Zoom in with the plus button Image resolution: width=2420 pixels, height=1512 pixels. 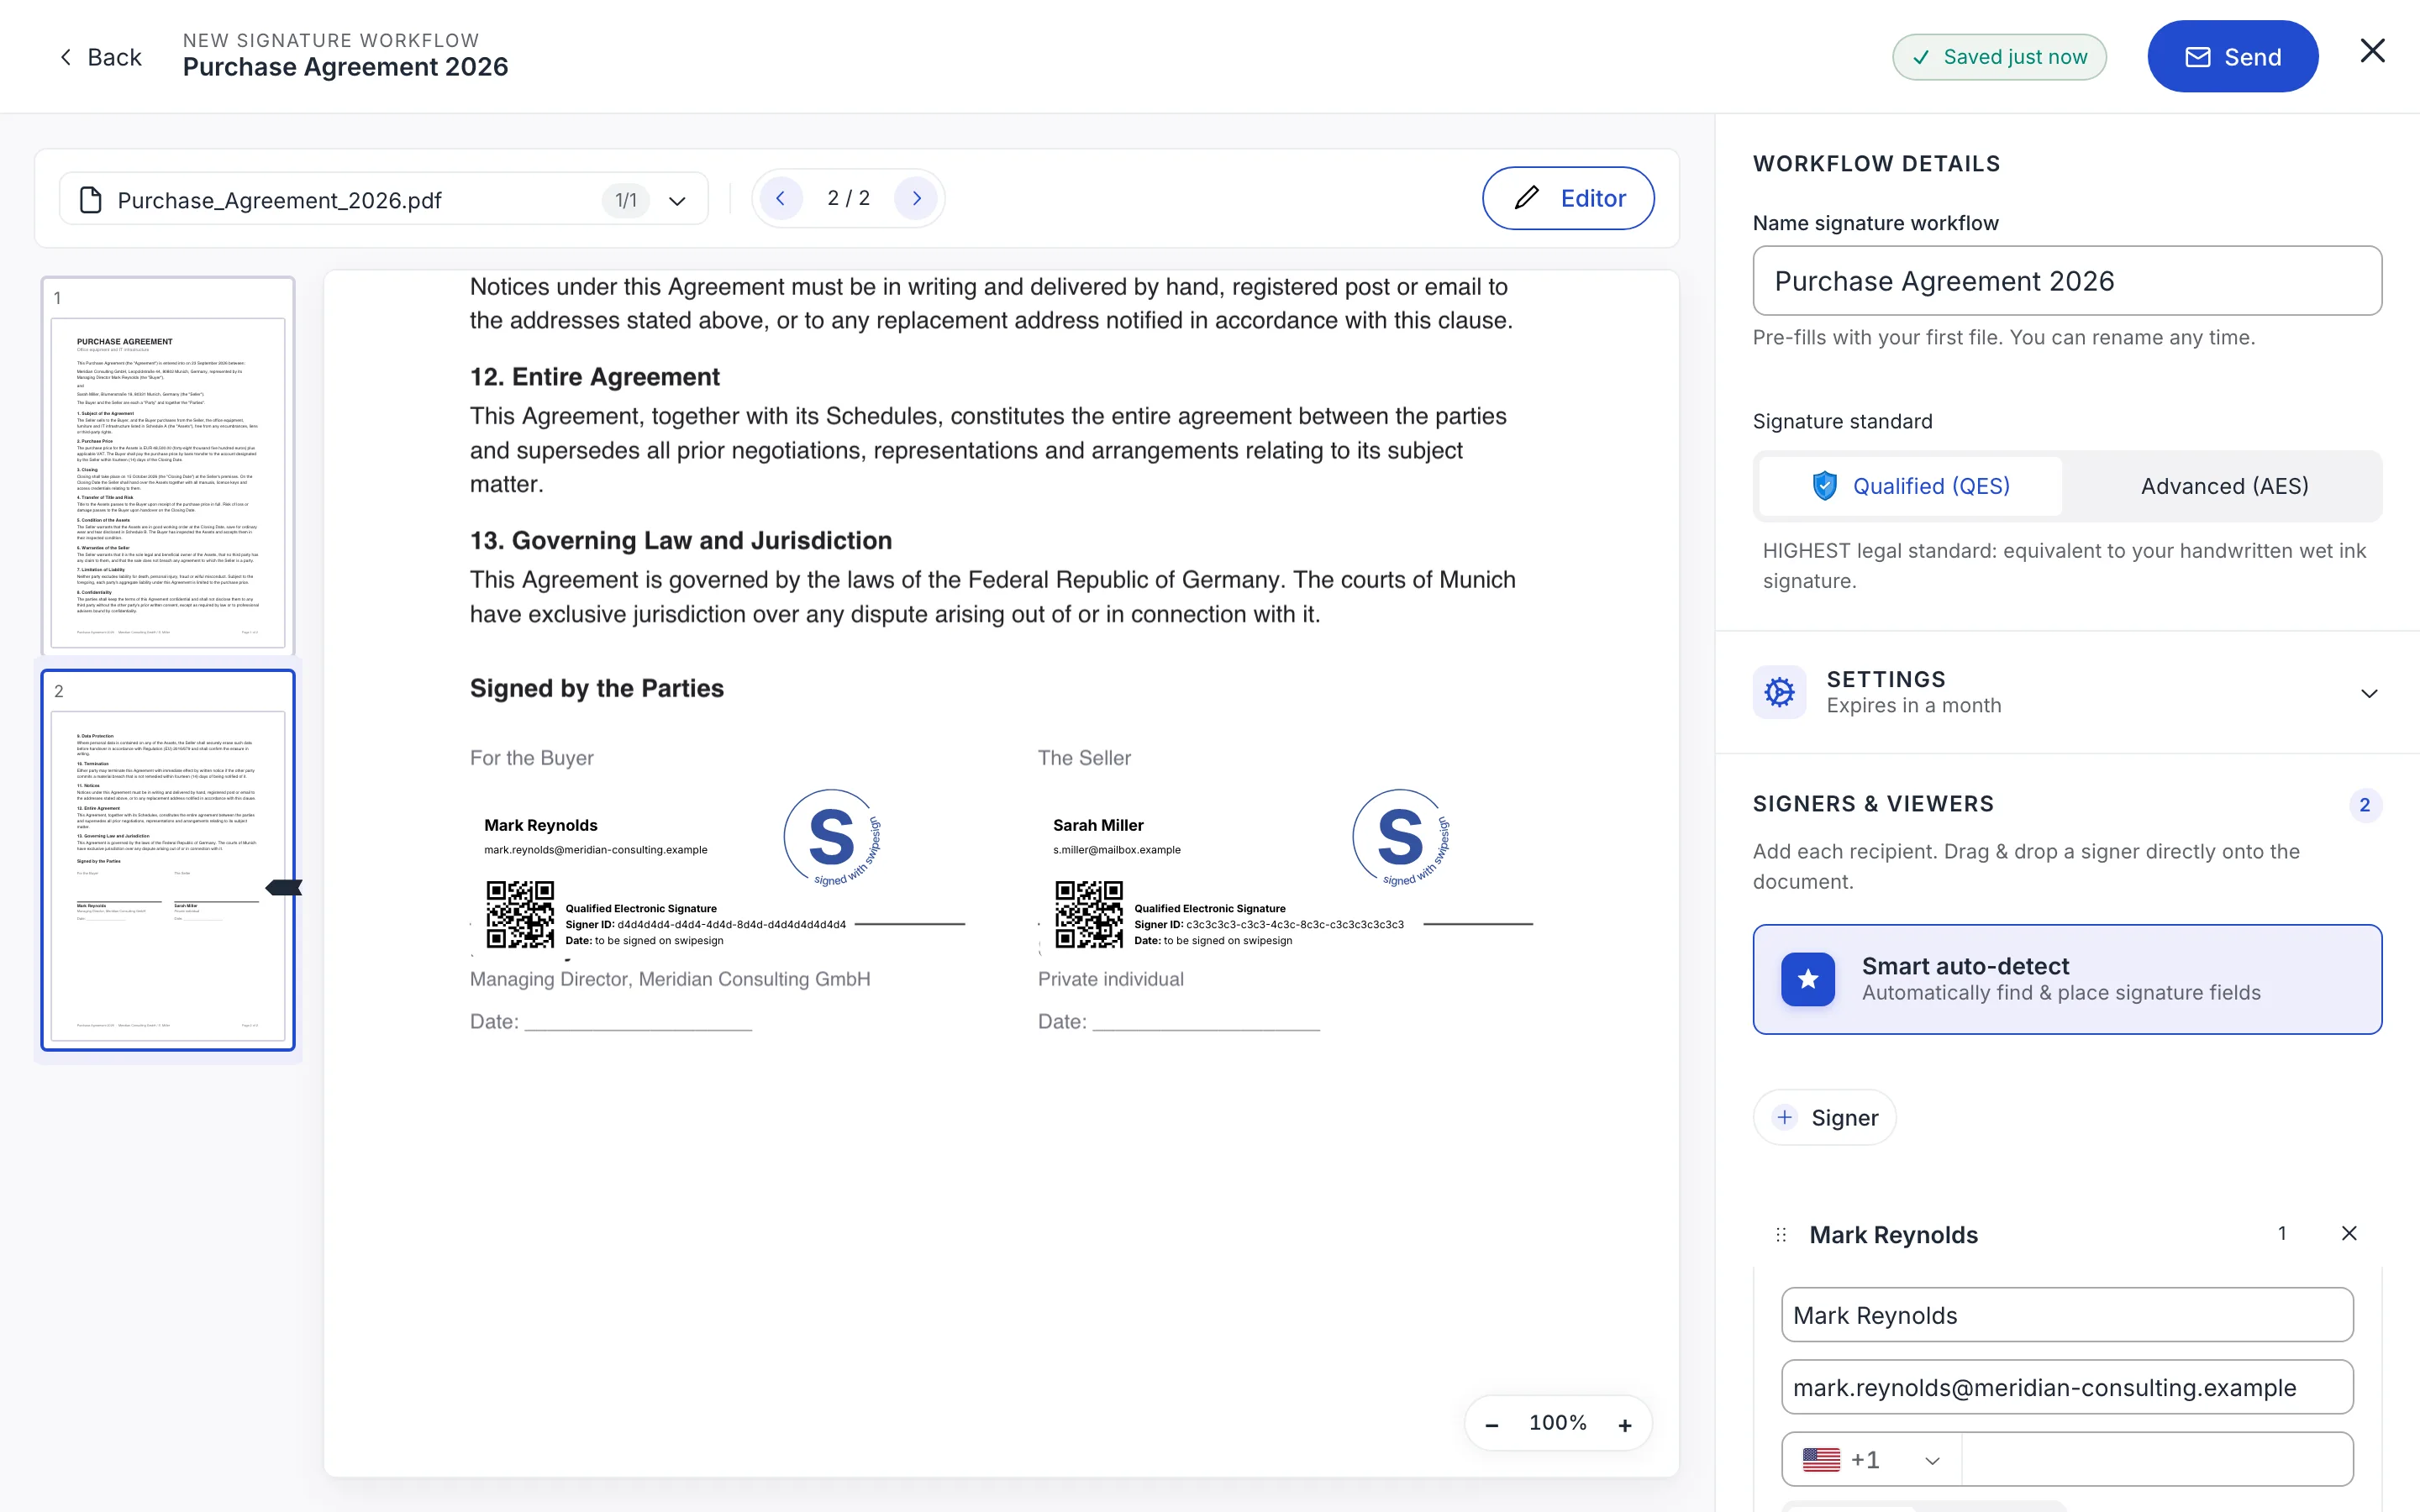click(1624, 1424)
